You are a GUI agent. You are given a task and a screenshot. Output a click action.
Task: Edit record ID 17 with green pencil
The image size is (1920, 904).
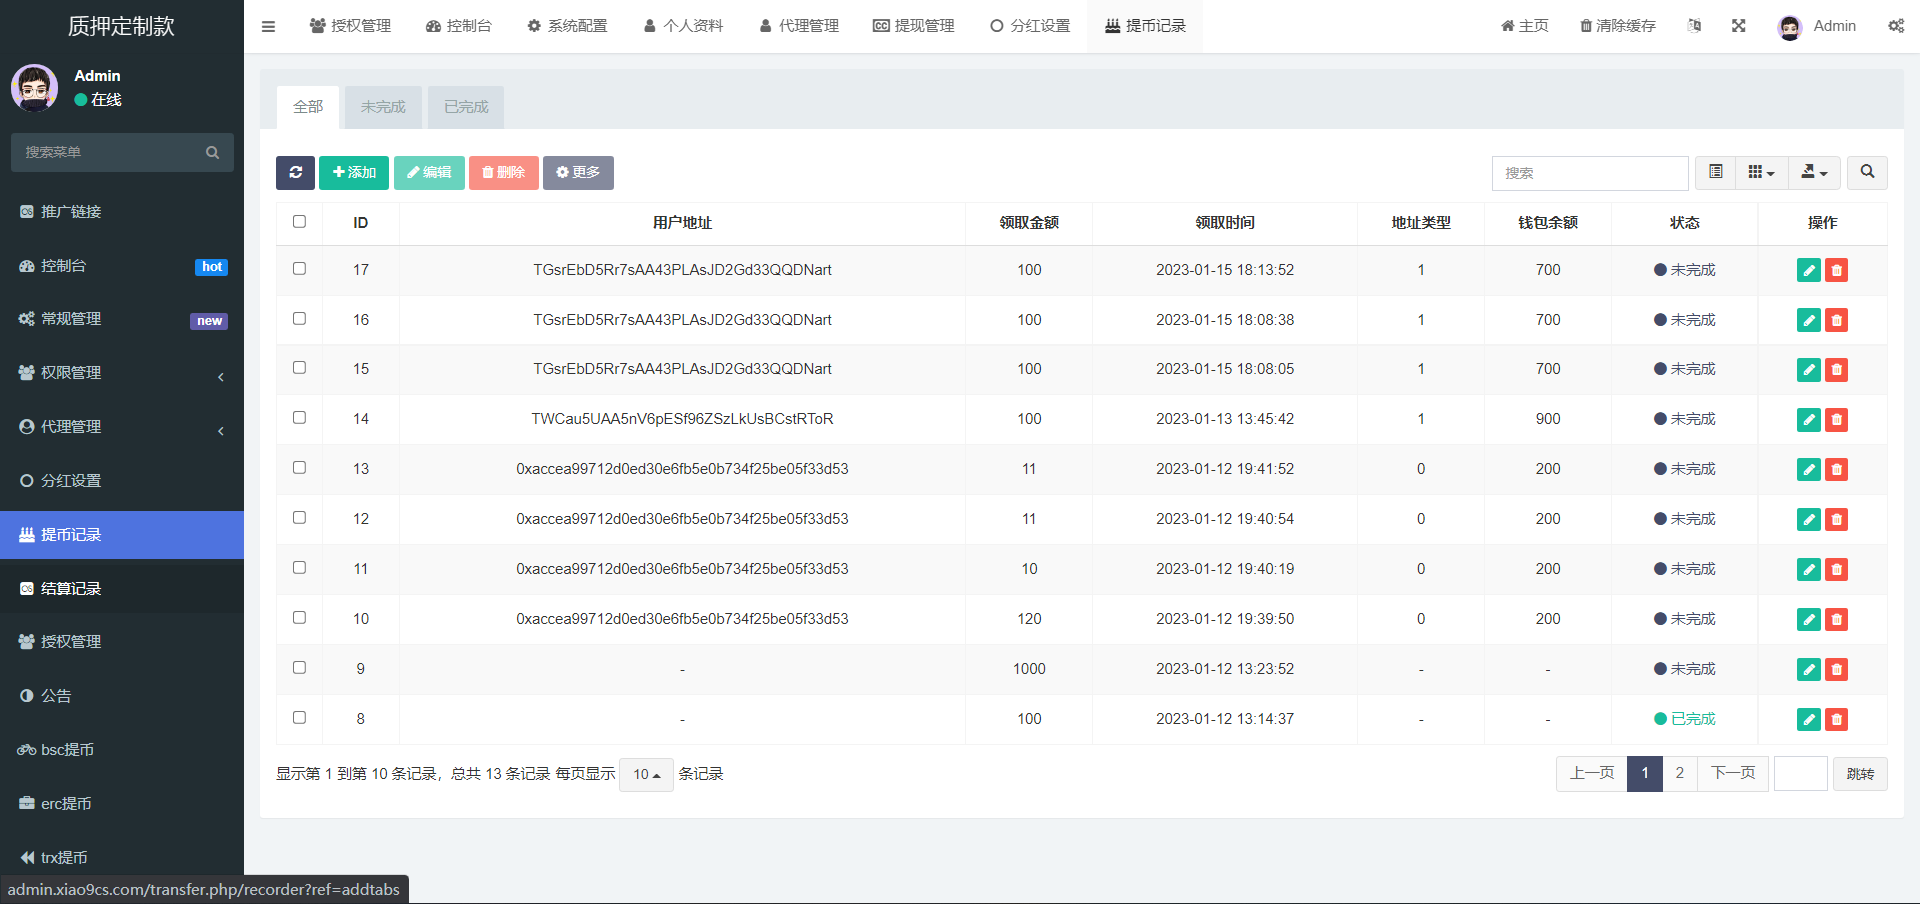point(1809,270)
